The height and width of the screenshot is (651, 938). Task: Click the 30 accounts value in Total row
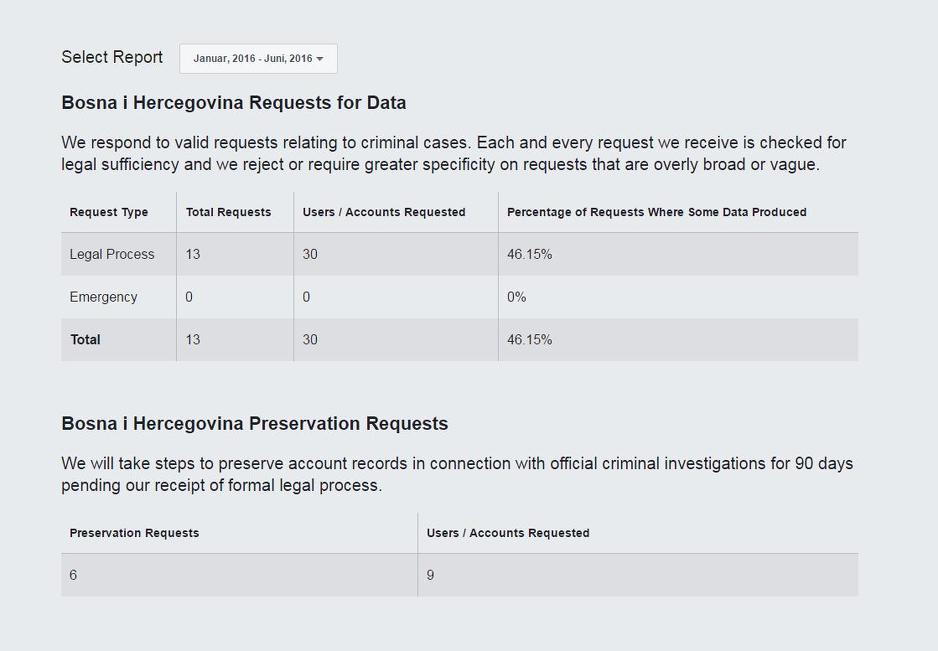310,340
